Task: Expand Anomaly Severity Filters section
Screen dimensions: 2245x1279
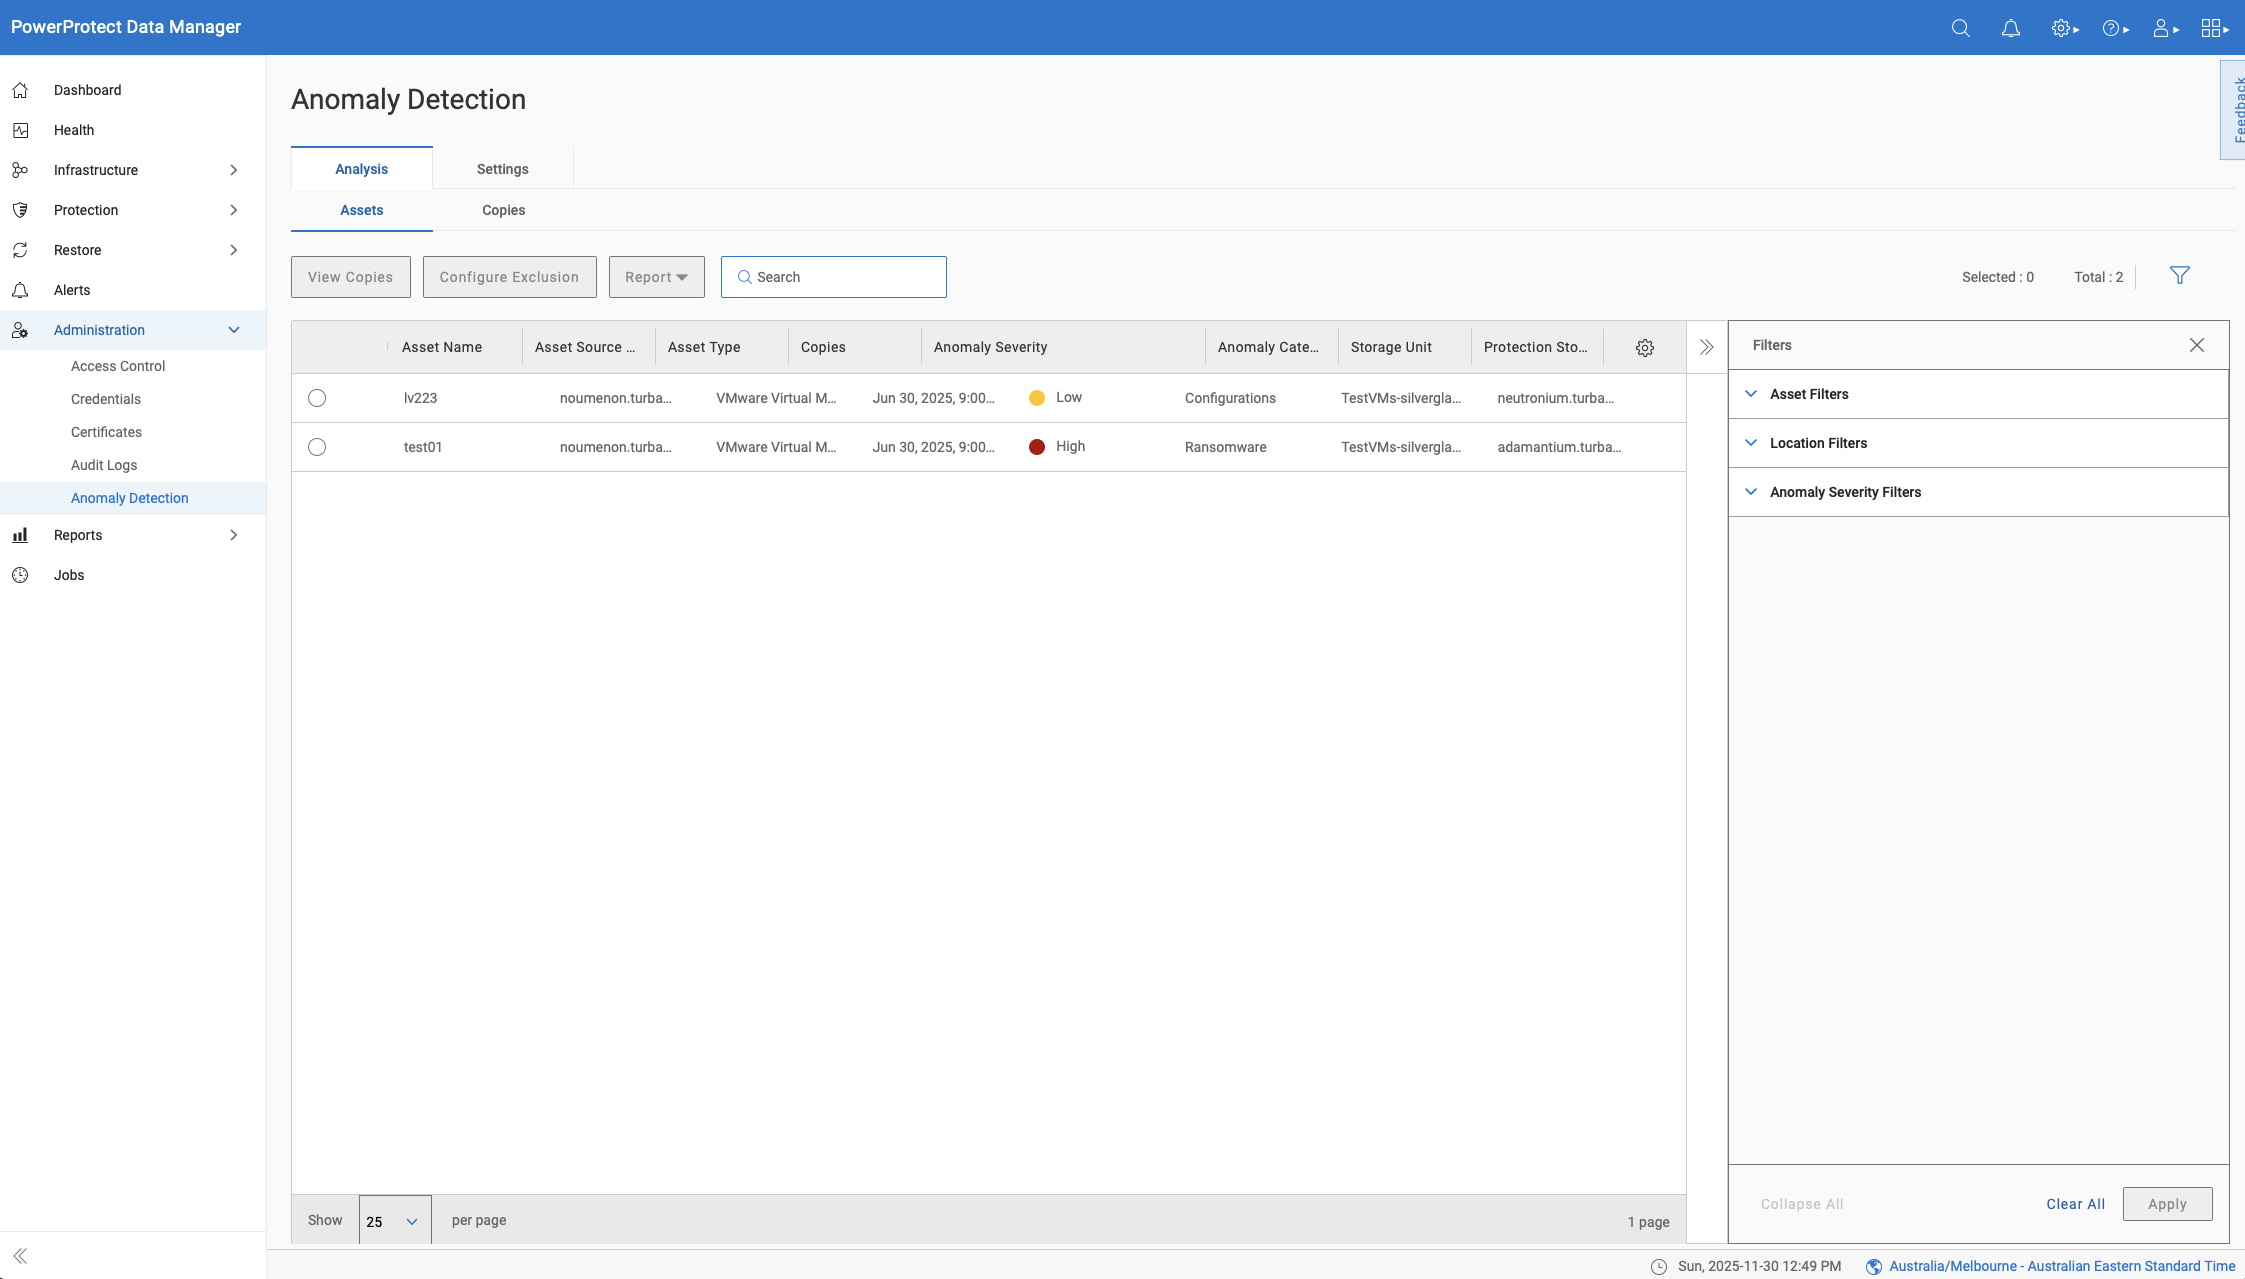Action: tap(1844, 492)
